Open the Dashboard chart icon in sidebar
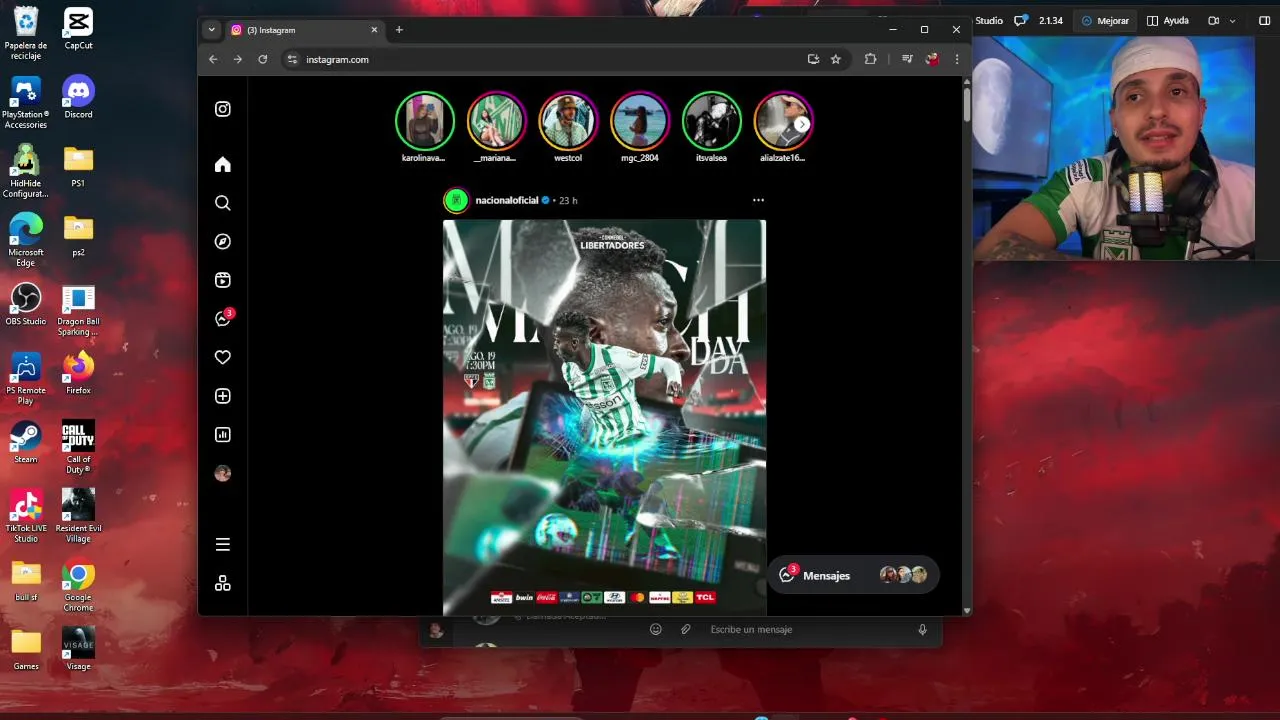 coord(223,435)
